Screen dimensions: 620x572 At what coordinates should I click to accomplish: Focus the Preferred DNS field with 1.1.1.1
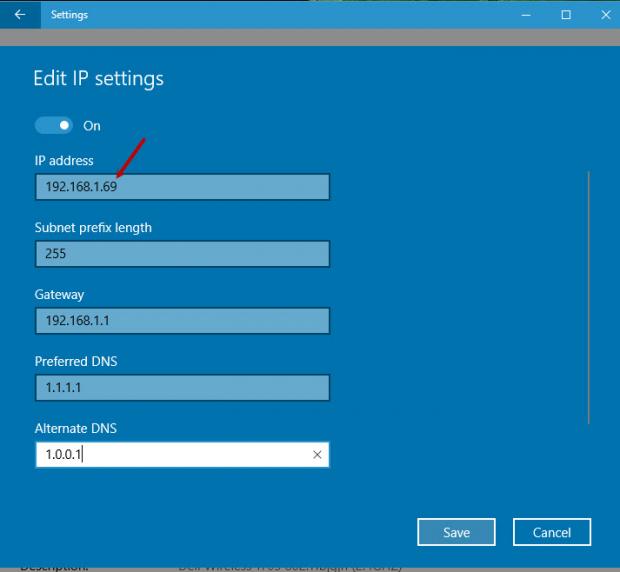[182, 388]
